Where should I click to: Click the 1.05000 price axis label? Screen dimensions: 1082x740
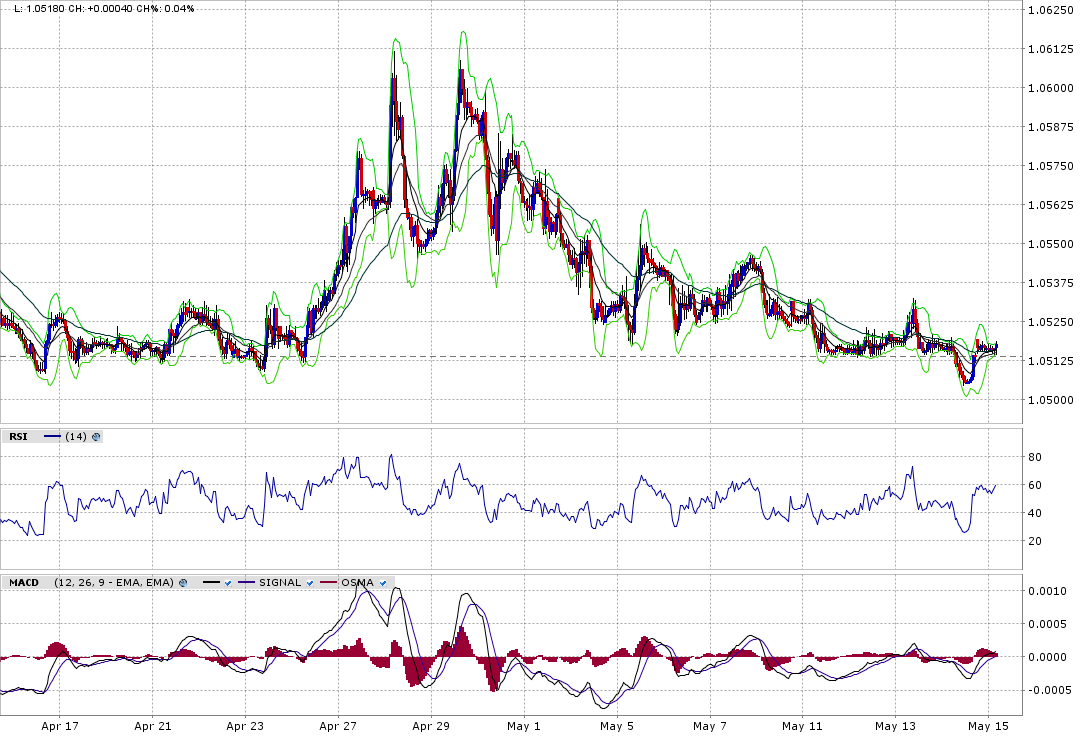tap(1050, 400)
